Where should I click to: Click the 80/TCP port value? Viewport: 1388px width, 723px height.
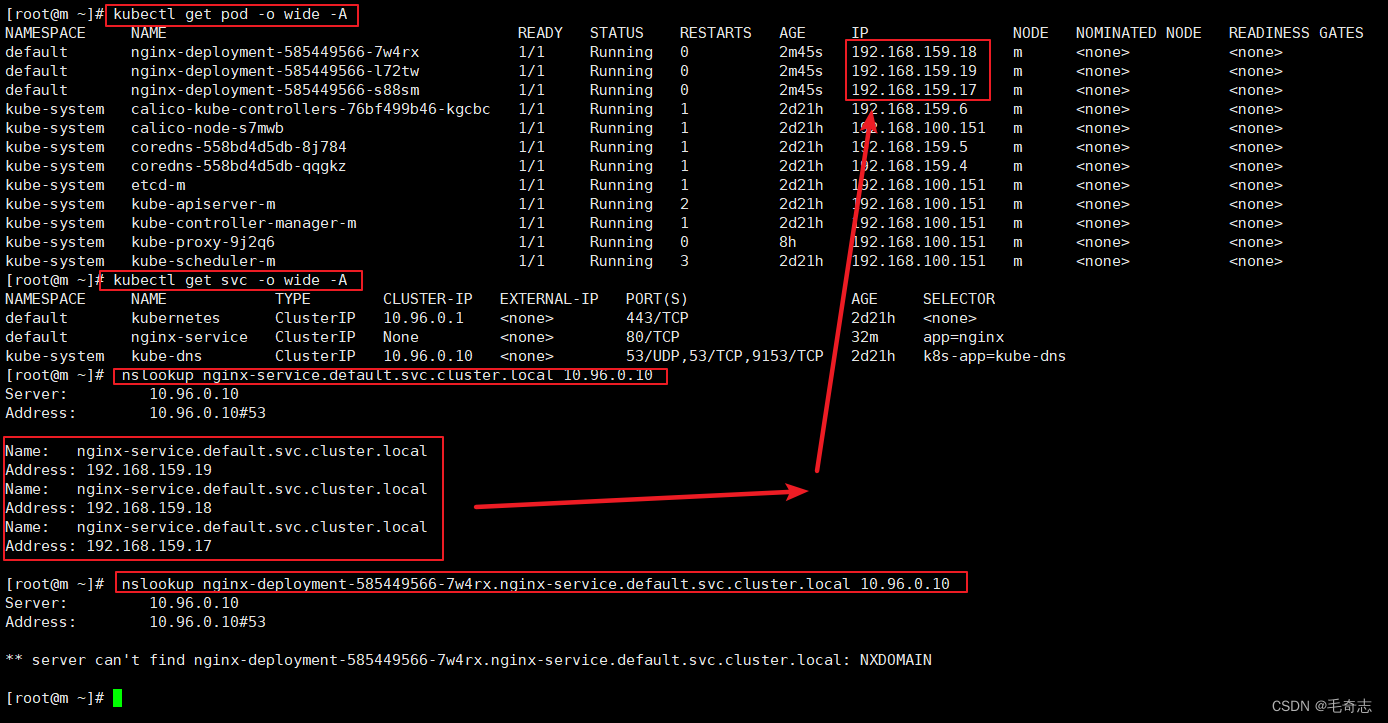point(653,337)
